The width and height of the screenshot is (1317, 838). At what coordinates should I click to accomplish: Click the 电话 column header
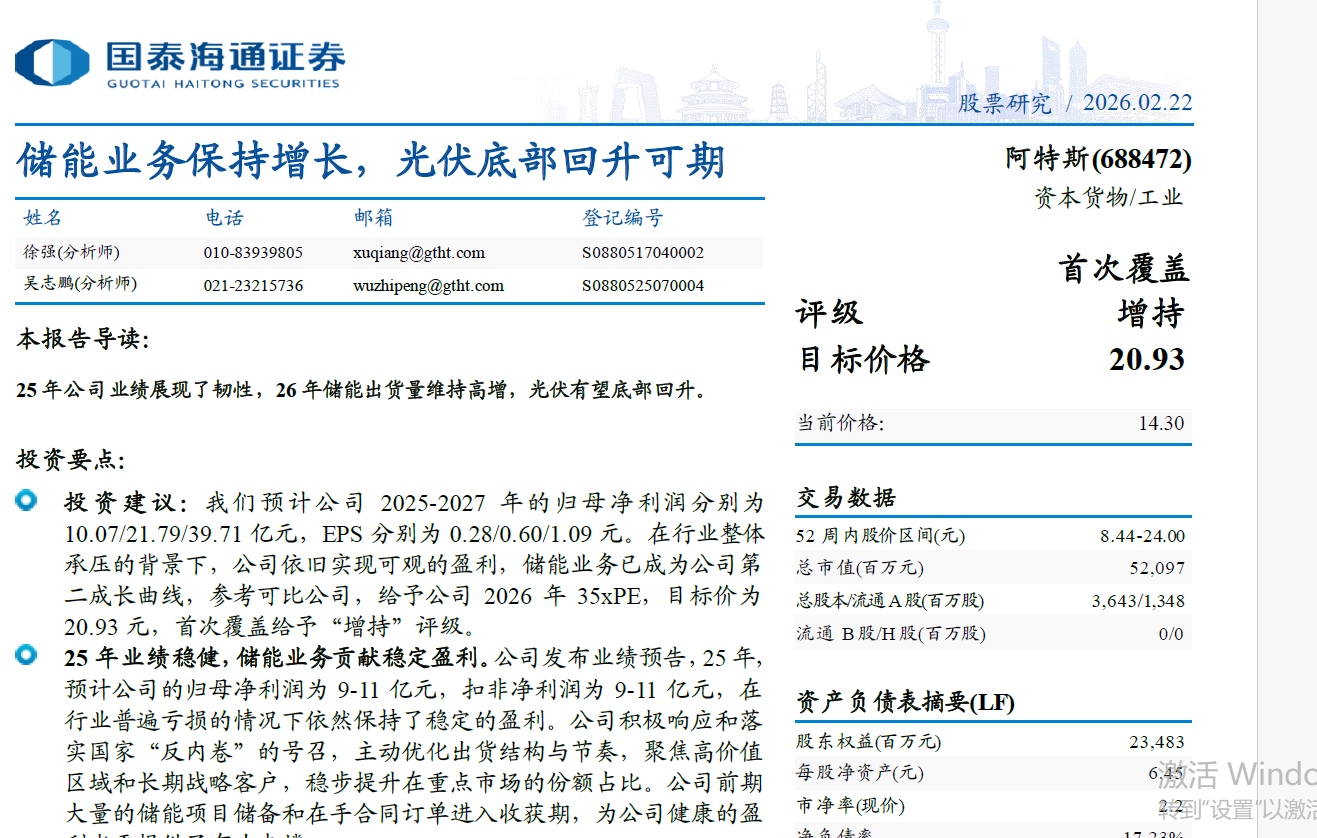click(x=224, y=218)
